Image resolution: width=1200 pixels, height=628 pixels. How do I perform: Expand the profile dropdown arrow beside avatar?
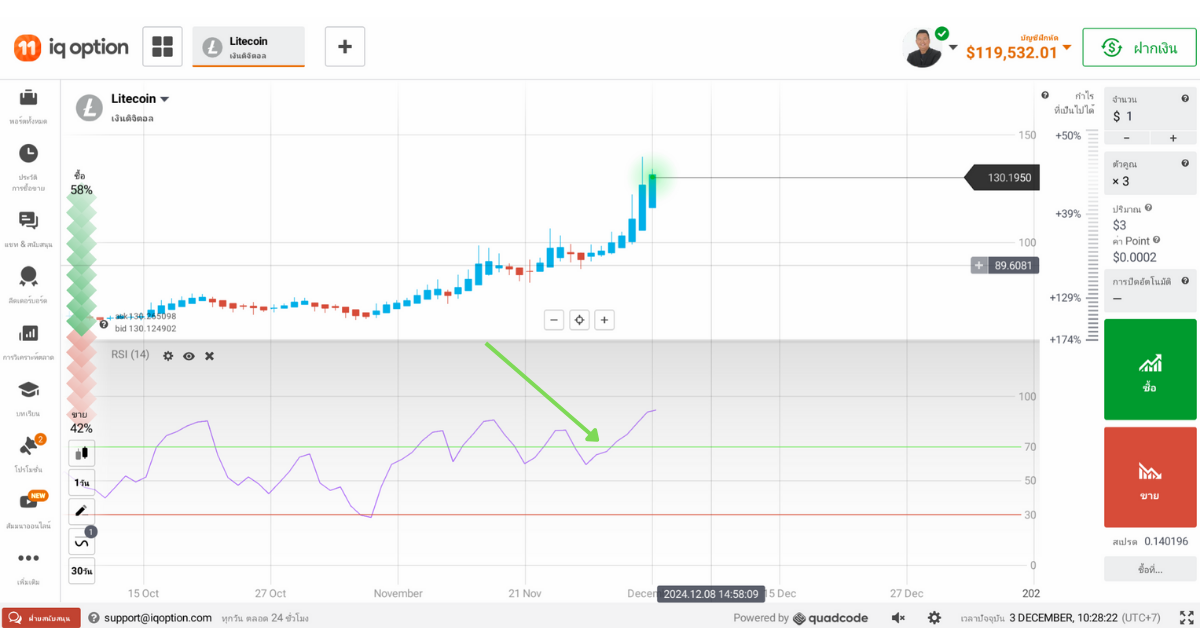[953, 47]
